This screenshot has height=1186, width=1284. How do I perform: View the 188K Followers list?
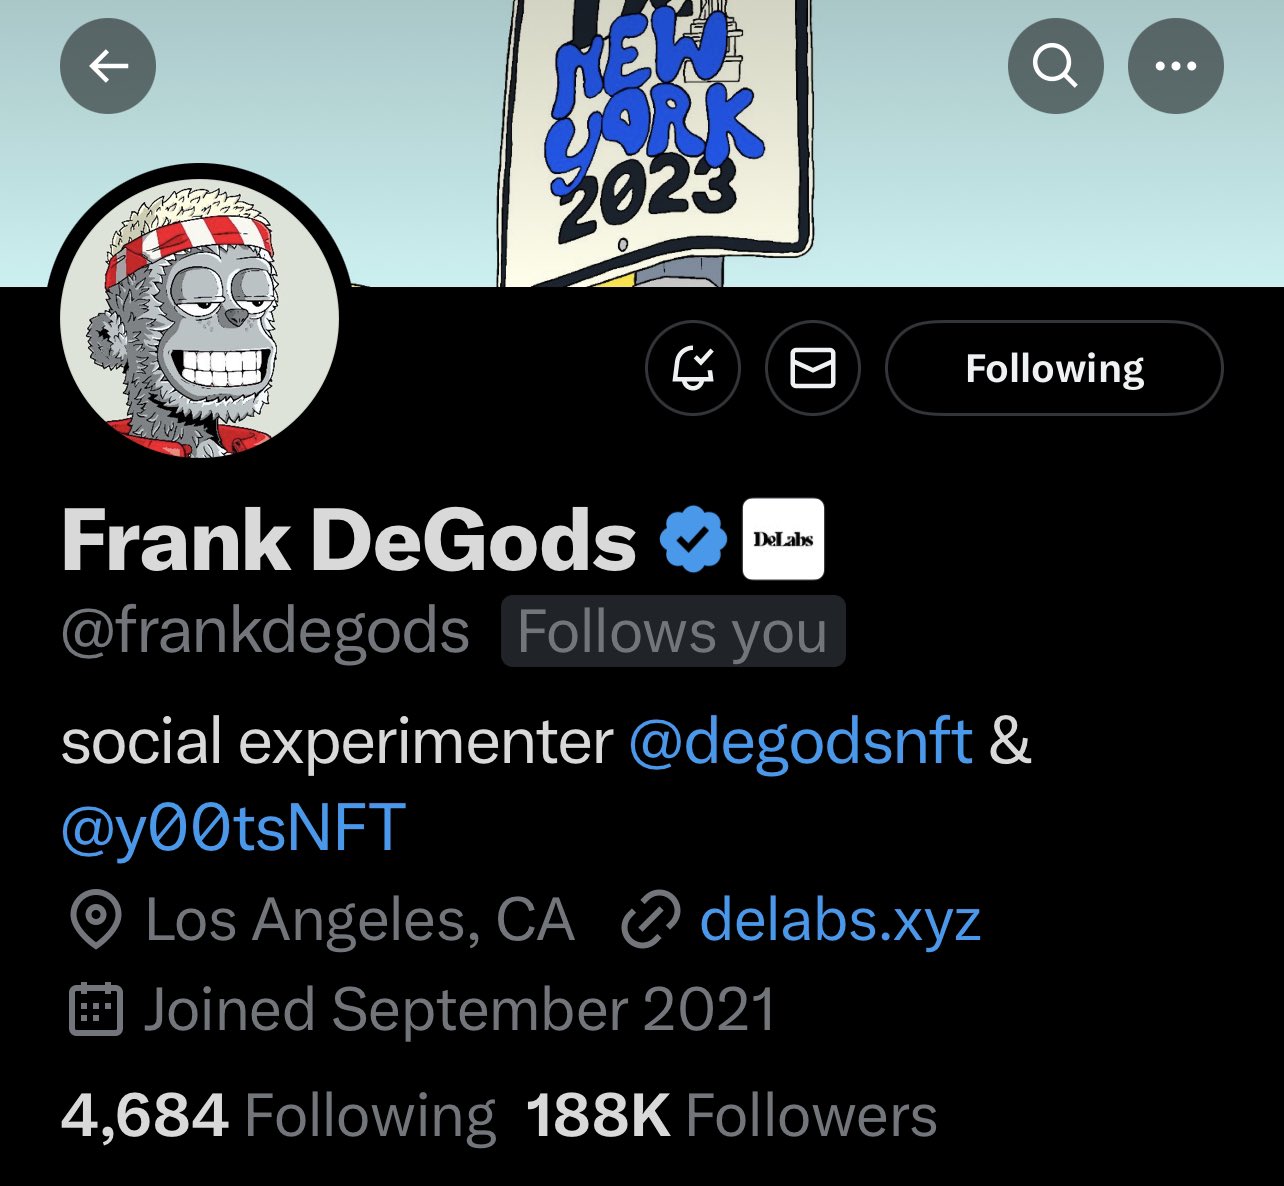coord(731,1116)
